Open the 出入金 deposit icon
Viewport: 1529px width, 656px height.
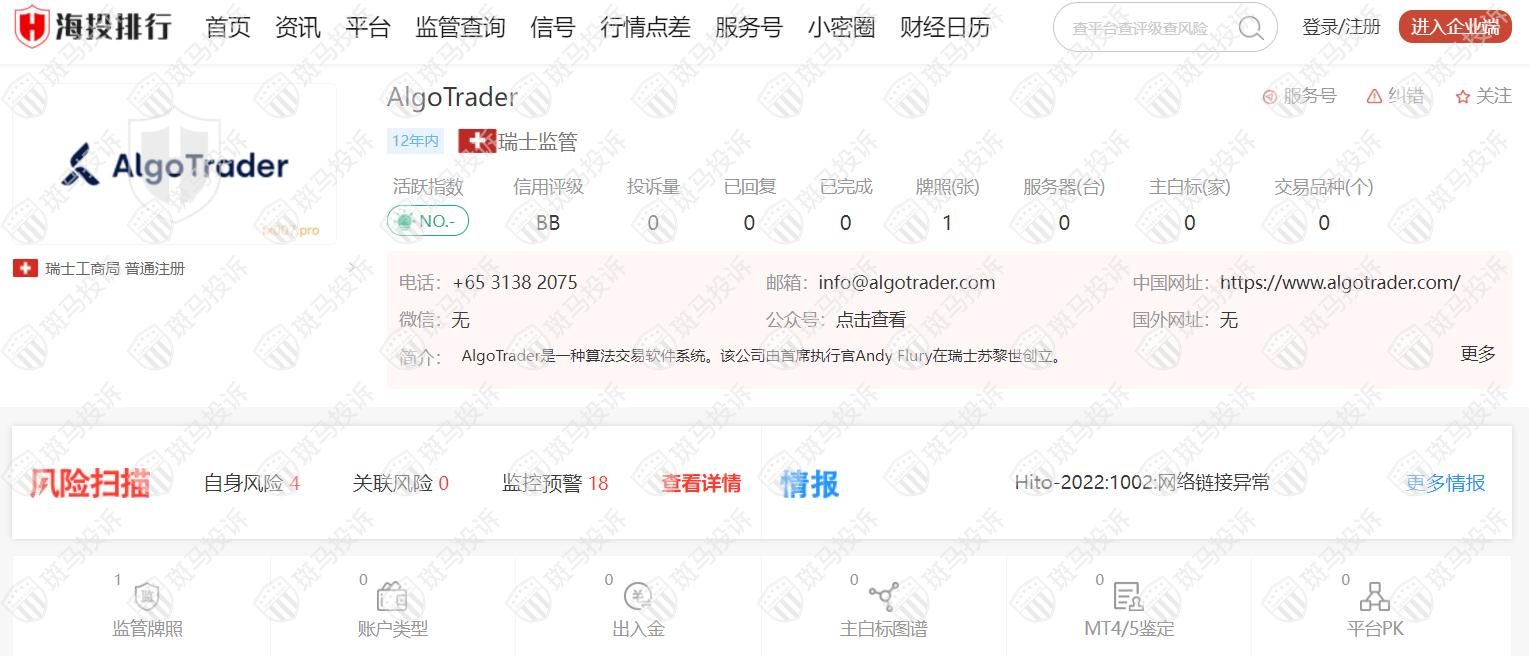point(638,598)
